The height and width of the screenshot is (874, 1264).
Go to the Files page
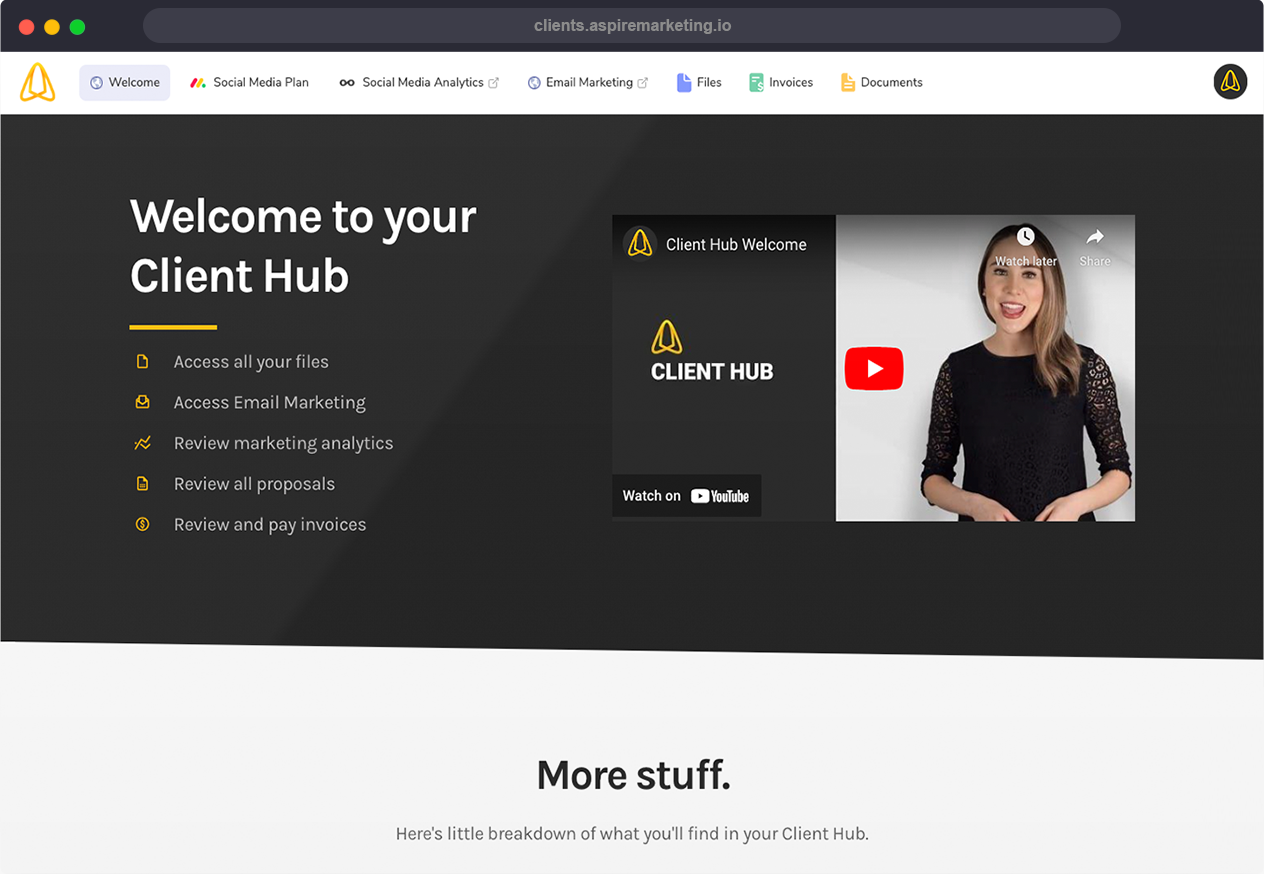699,83
